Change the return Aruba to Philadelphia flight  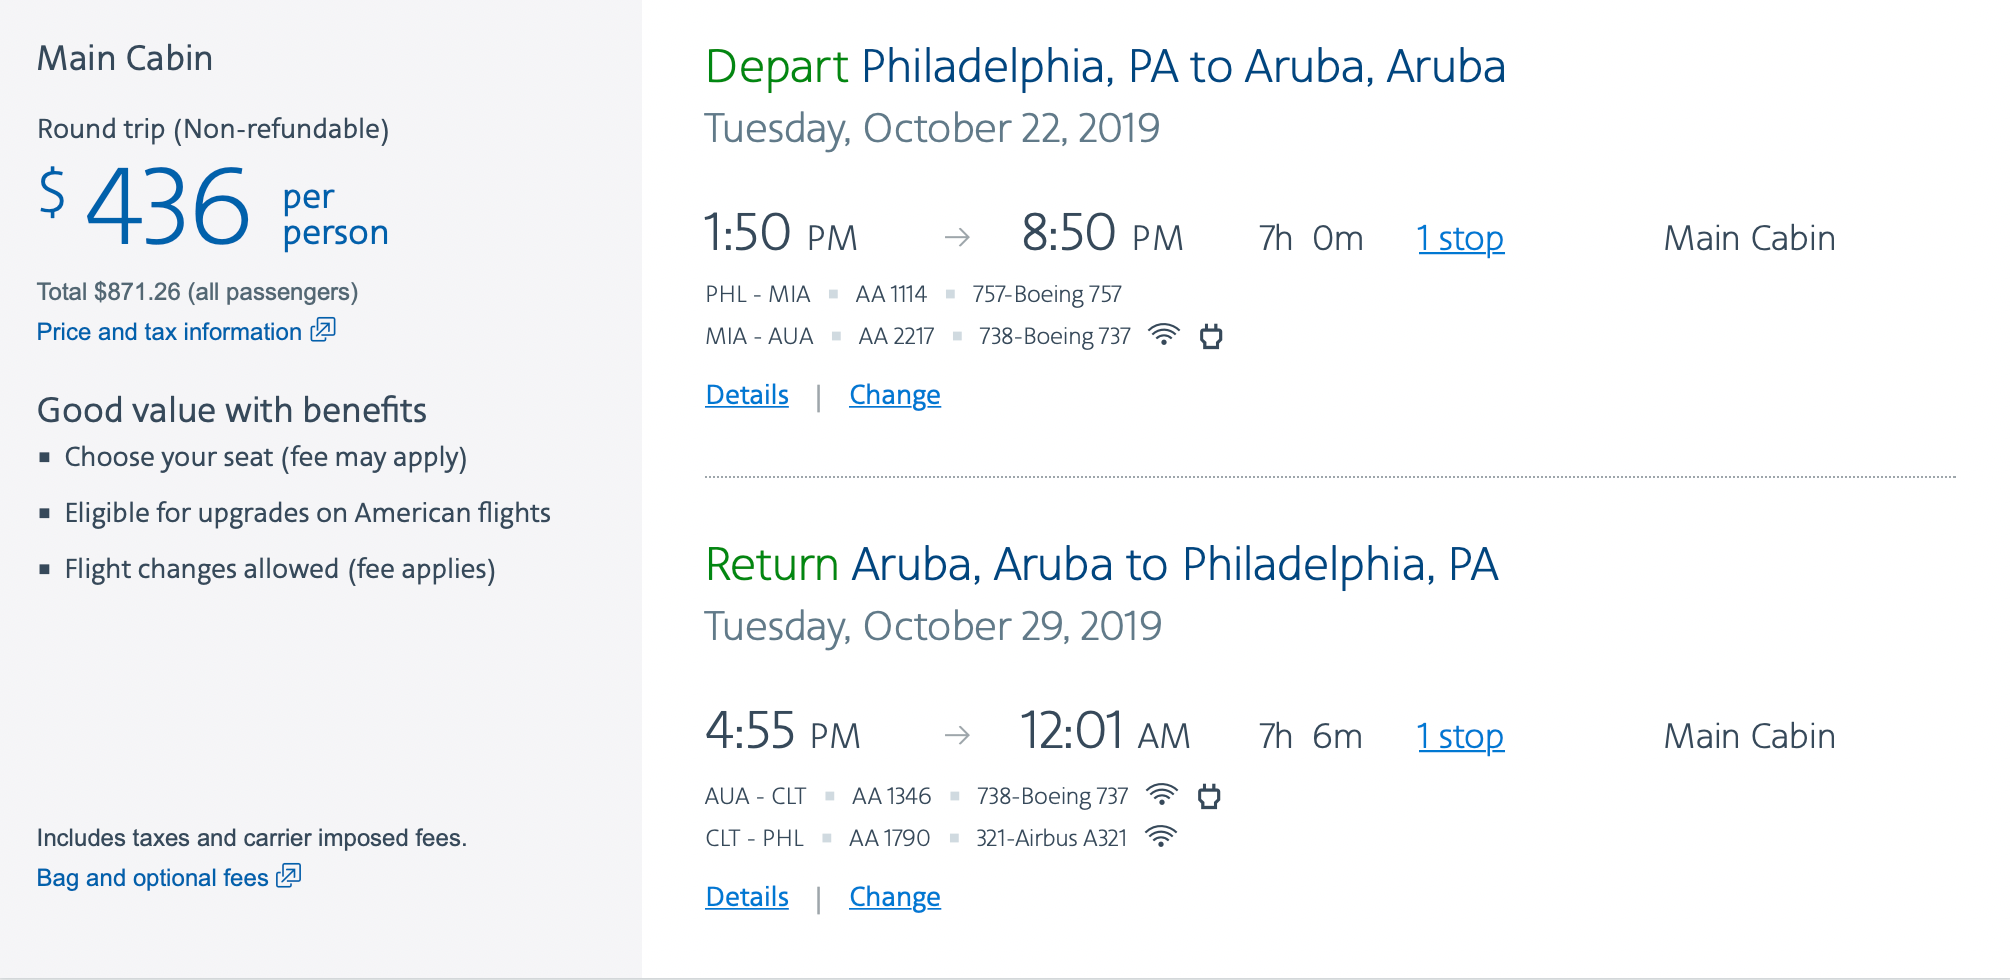click(x=895, y=897)
